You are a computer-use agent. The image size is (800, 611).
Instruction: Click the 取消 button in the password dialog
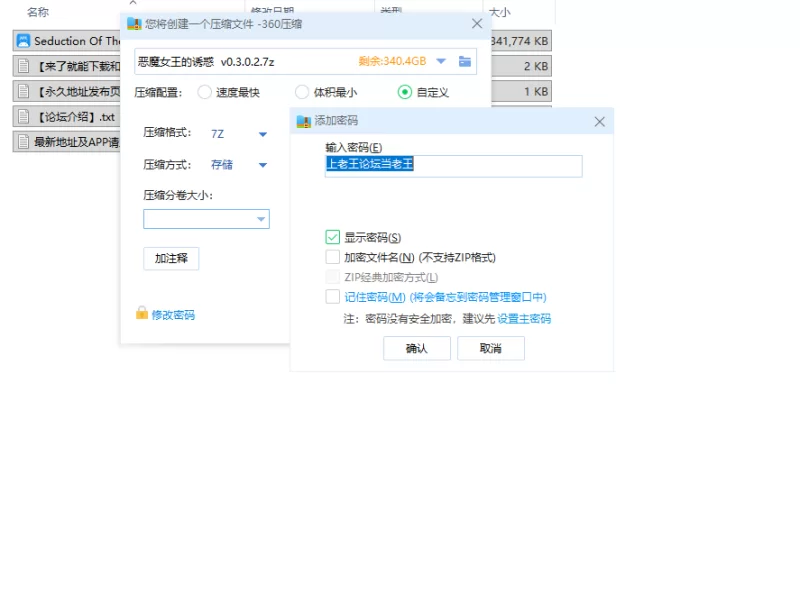click(491, 348)
